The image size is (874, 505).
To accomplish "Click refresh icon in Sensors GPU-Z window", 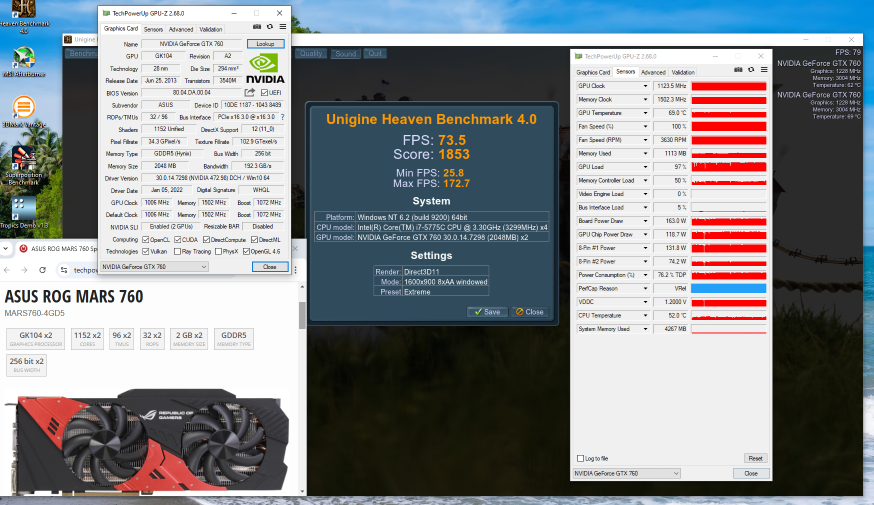I will click(751, 70).
